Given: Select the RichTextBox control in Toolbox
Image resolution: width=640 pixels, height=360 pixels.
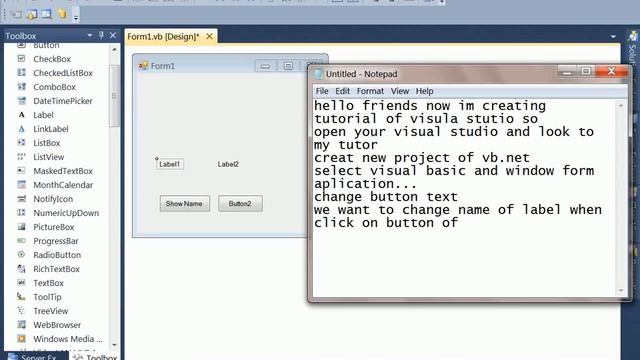Looking at the screenshot, I should [56, 269].
